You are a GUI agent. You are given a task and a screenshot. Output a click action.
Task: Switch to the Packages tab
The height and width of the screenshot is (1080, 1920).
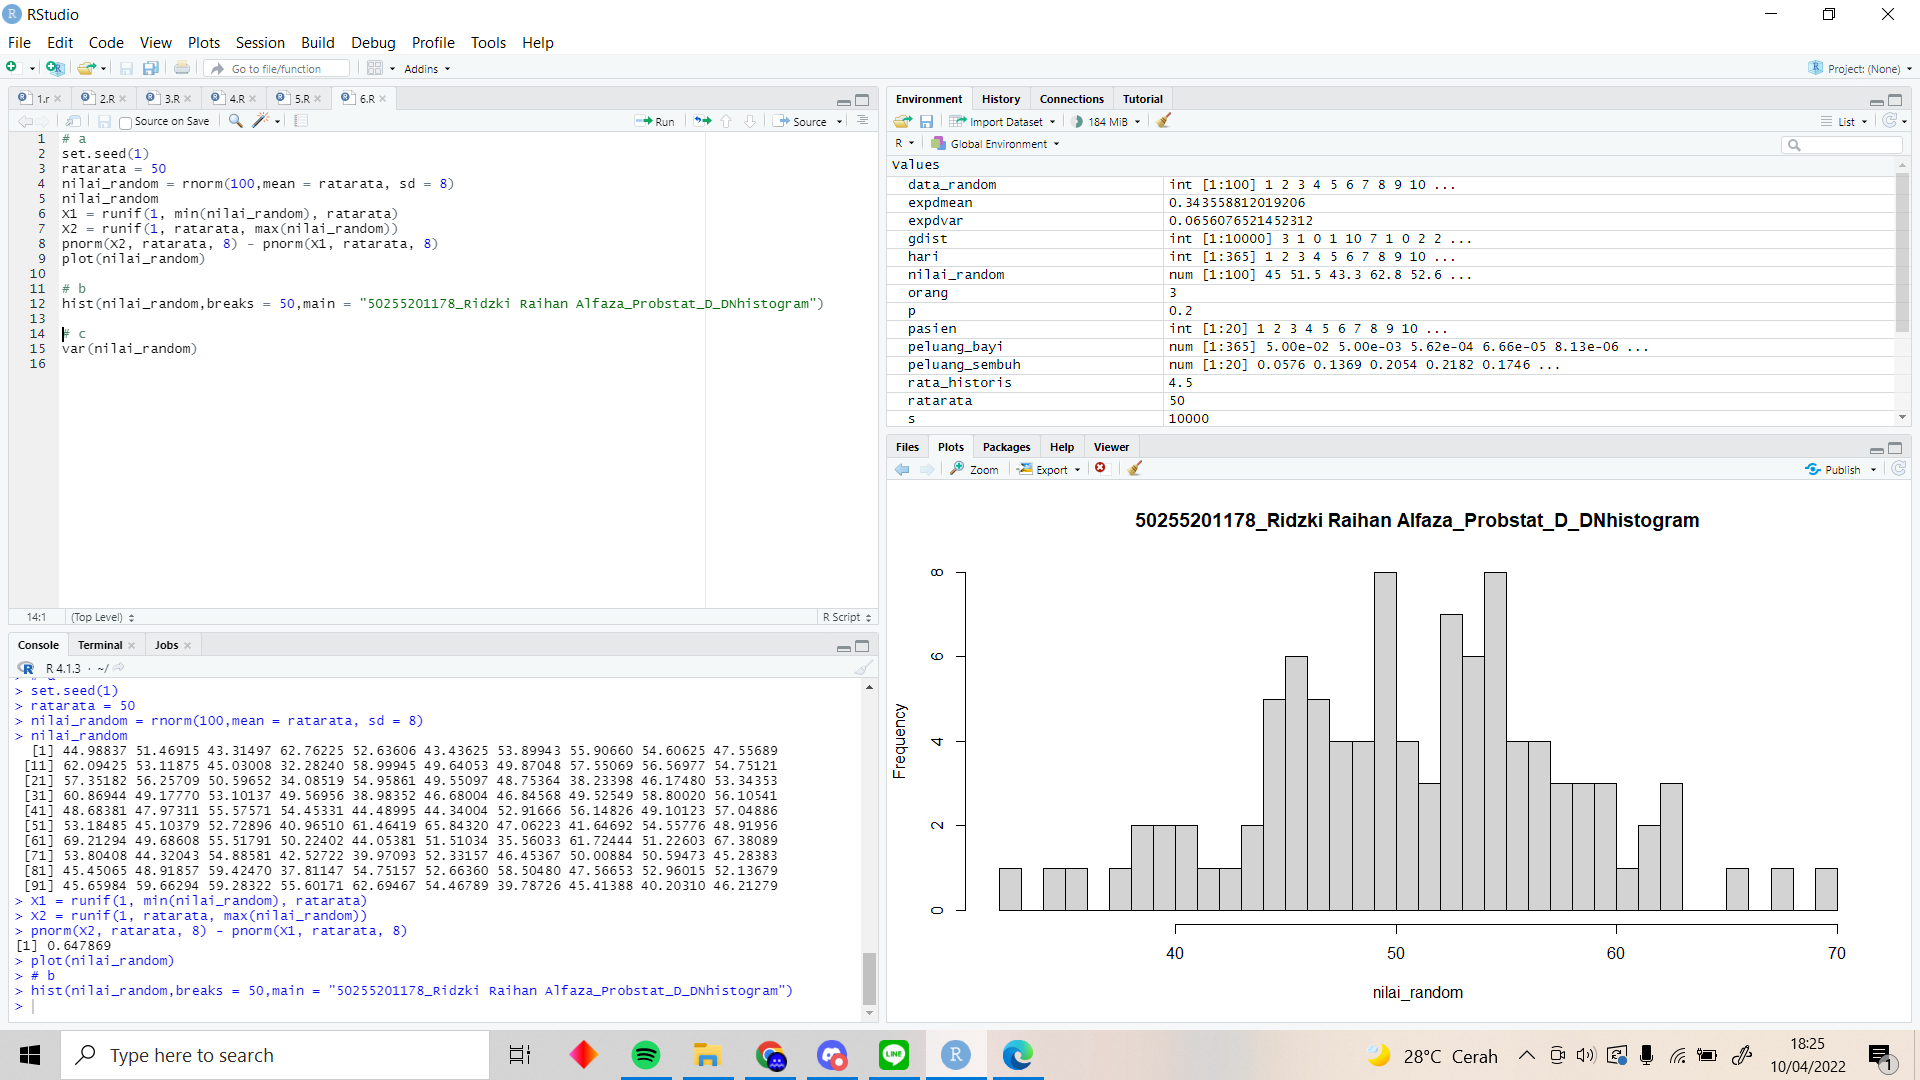click(1006, 447)
